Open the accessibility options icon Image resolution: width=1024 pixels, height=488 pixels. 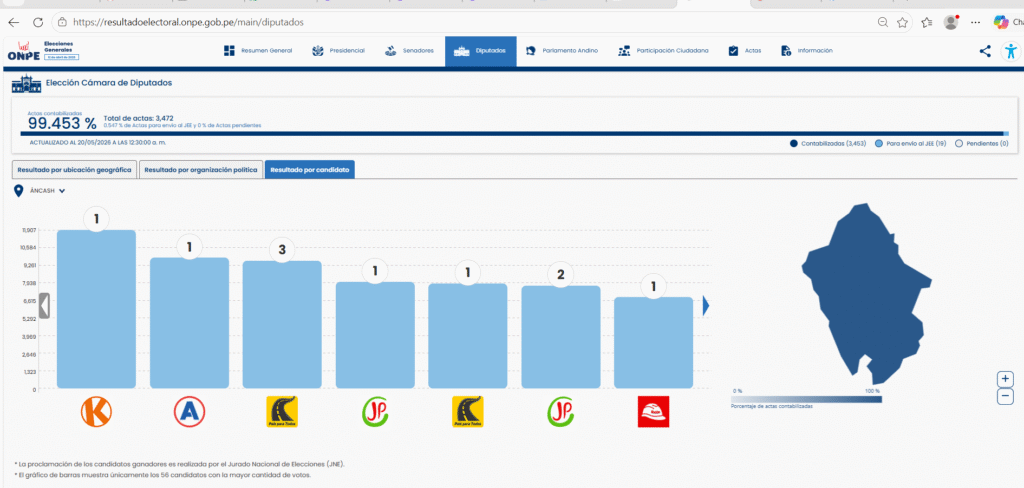coord(1011,51)
